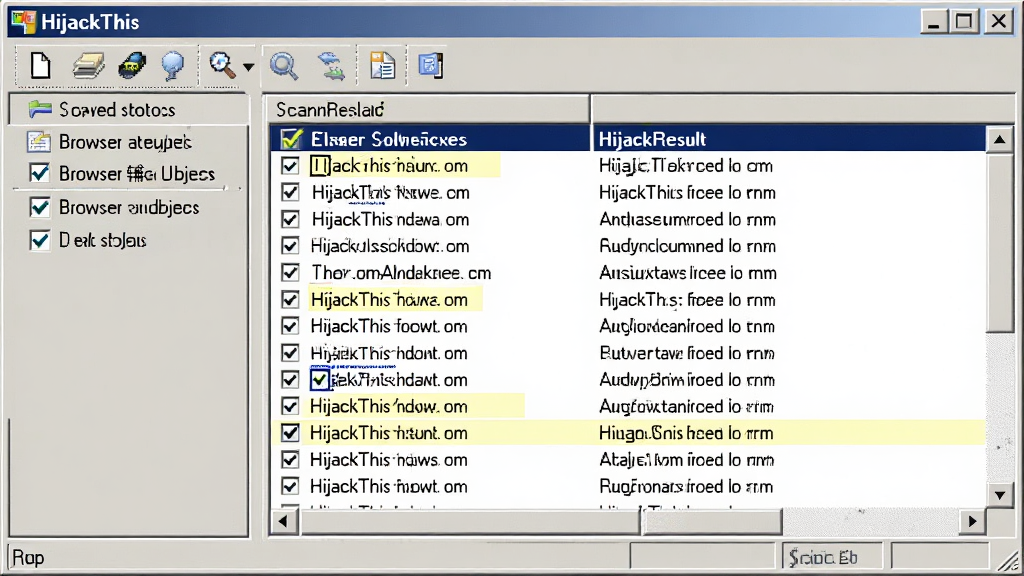The width and height of the screenshot is (1024, 576).
Task: Click the HijackThis app icon in the title bar
Action: point(24,22)
